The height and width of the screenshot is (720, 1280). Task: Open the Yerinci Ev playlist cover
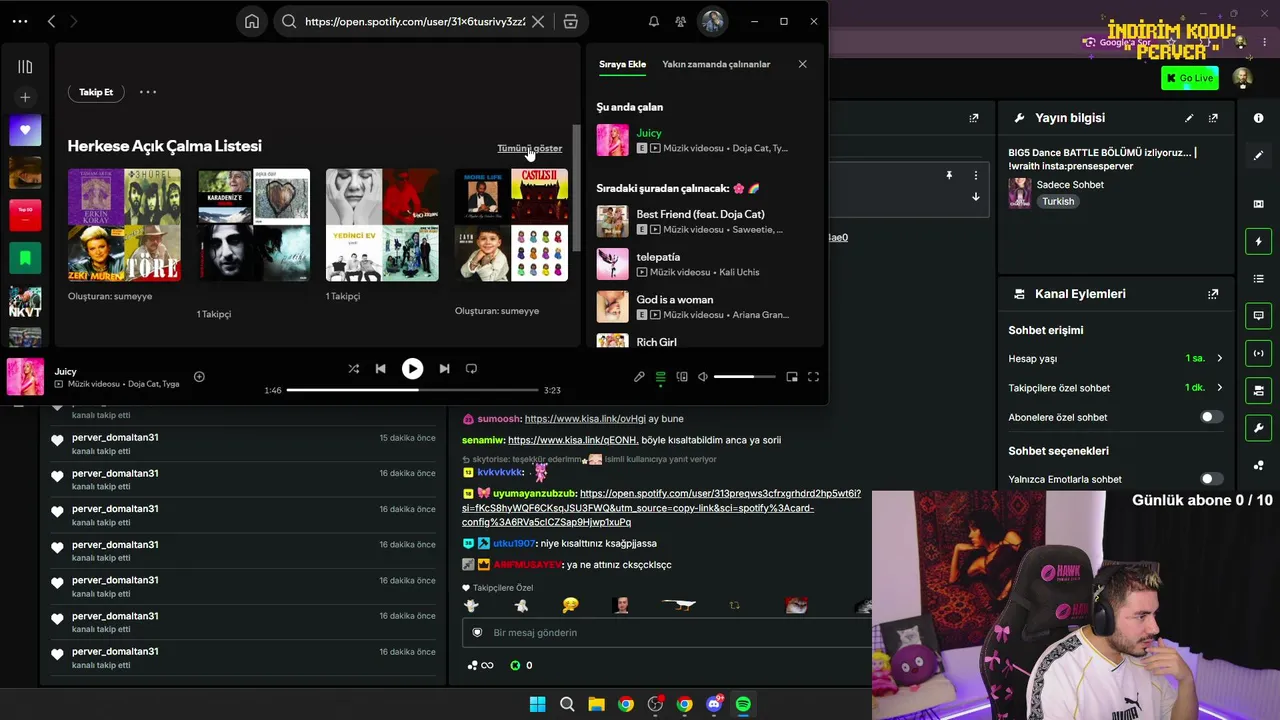coord(382,225)
